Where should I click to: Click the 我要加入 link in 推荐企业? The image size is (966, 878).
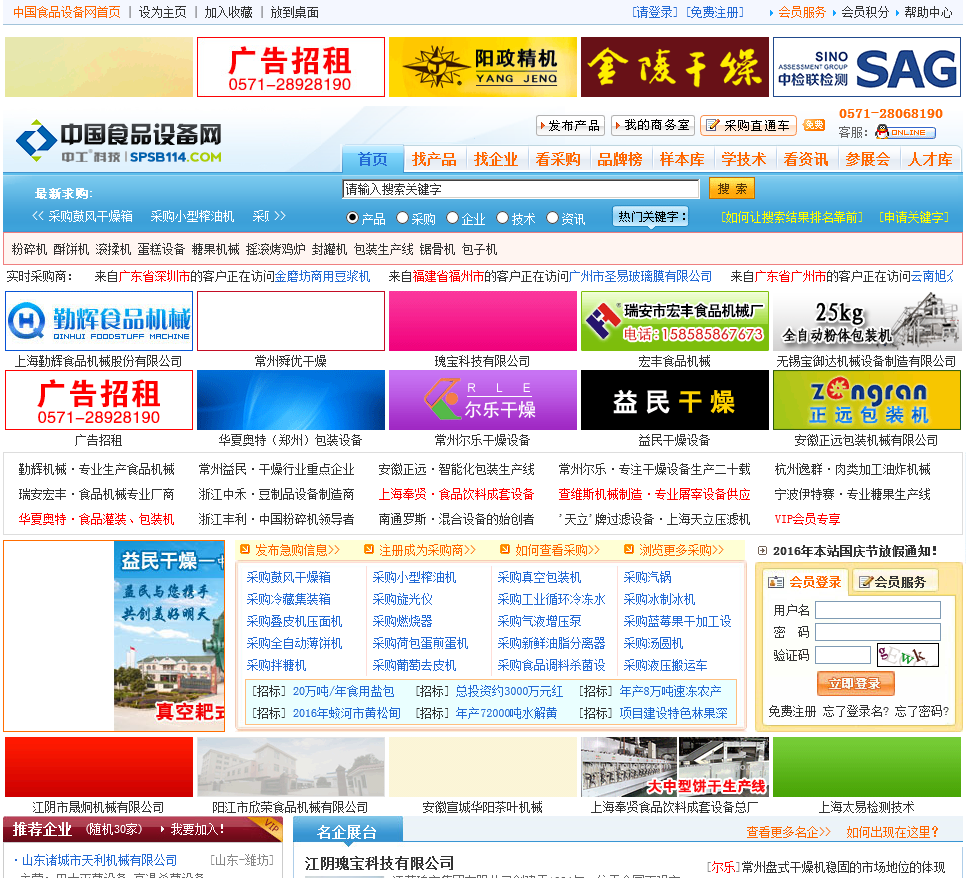pos(197,830)
